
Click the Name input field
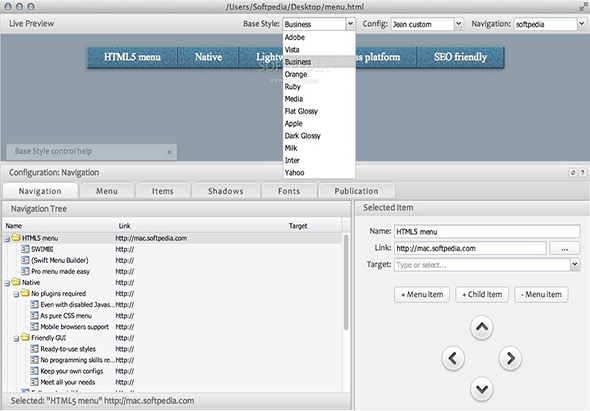[x=487, y=231]
